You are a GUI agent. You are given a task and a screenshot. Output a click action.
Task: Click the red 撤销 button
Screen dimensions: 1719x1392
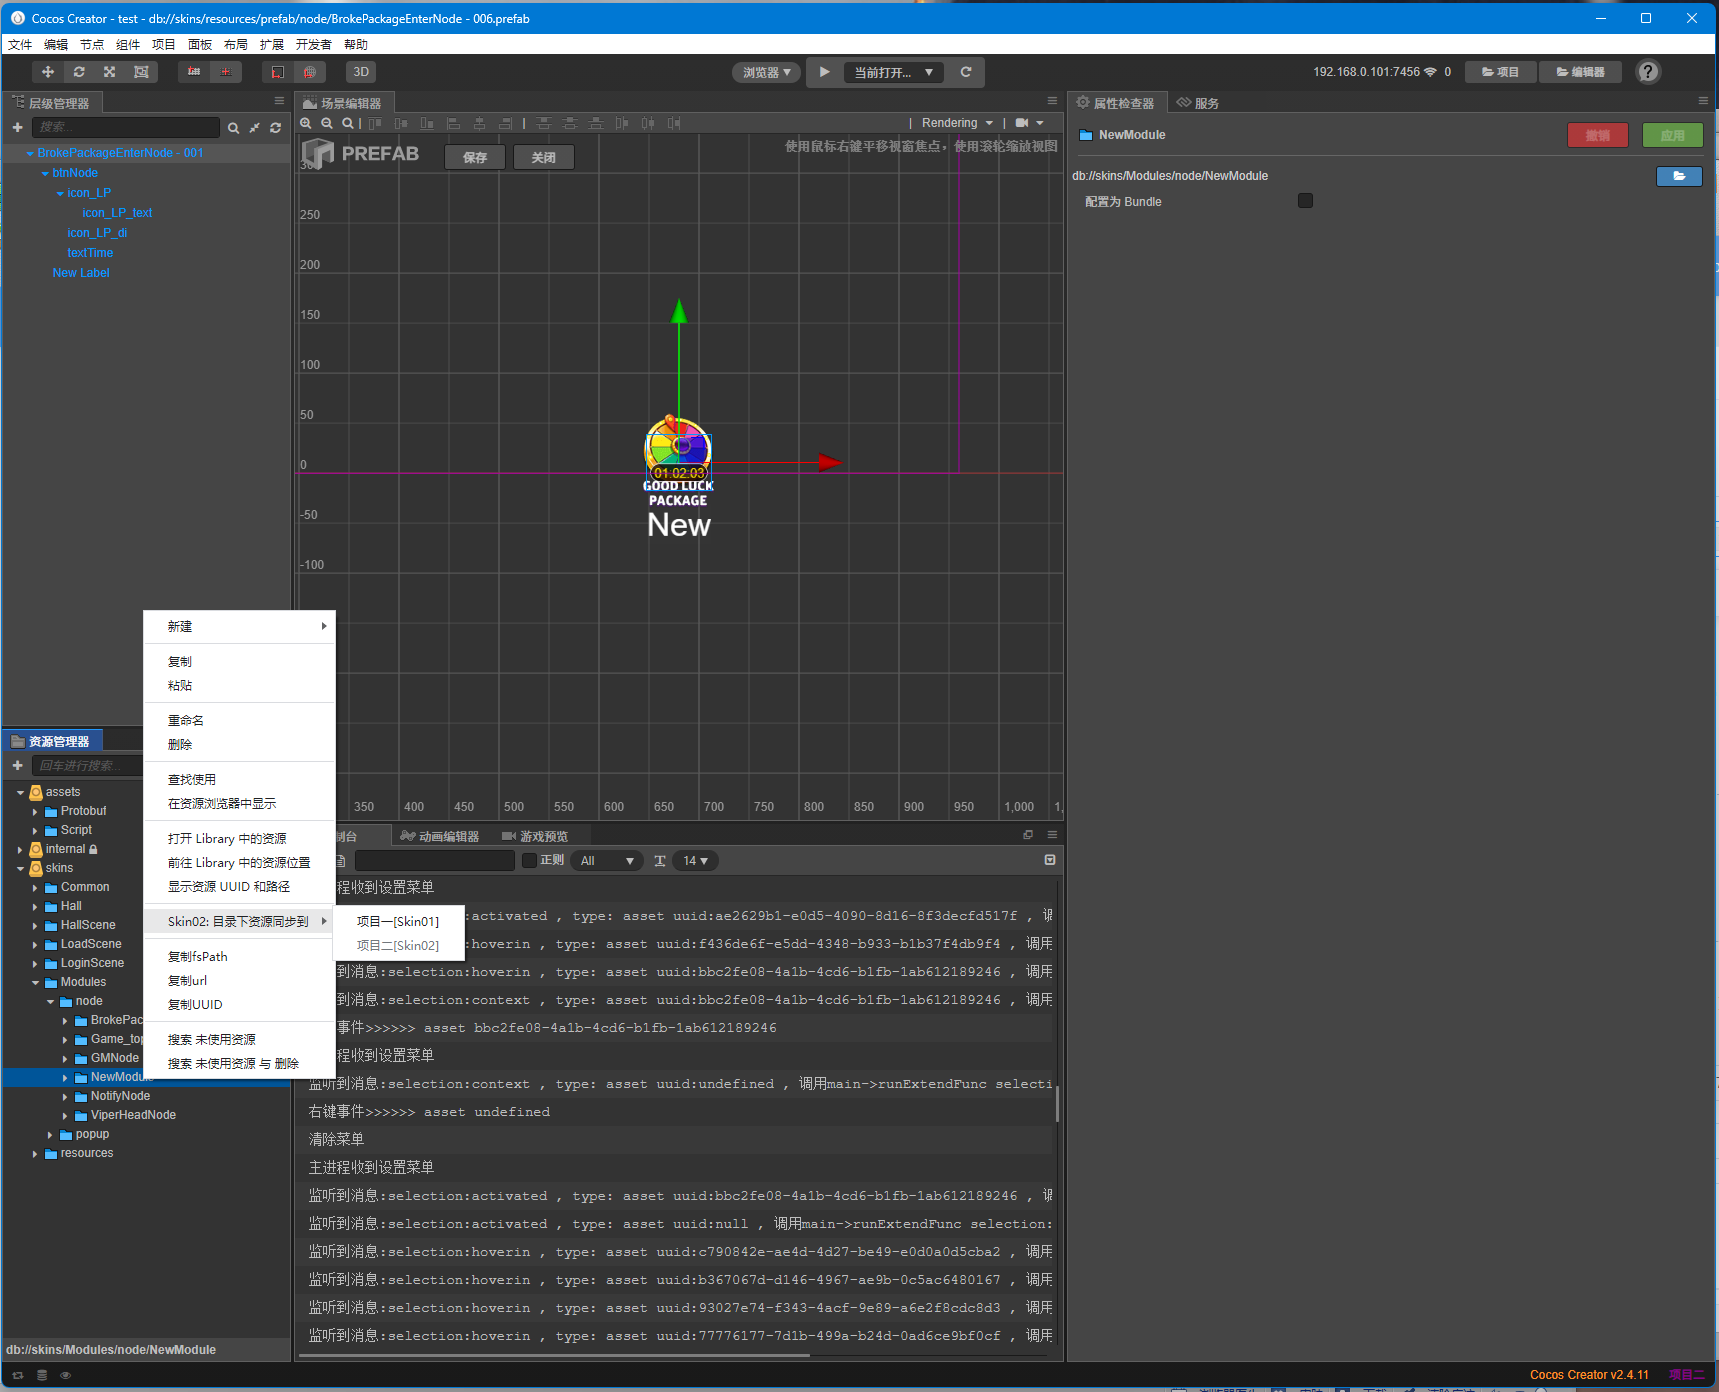pos(1598,135)
